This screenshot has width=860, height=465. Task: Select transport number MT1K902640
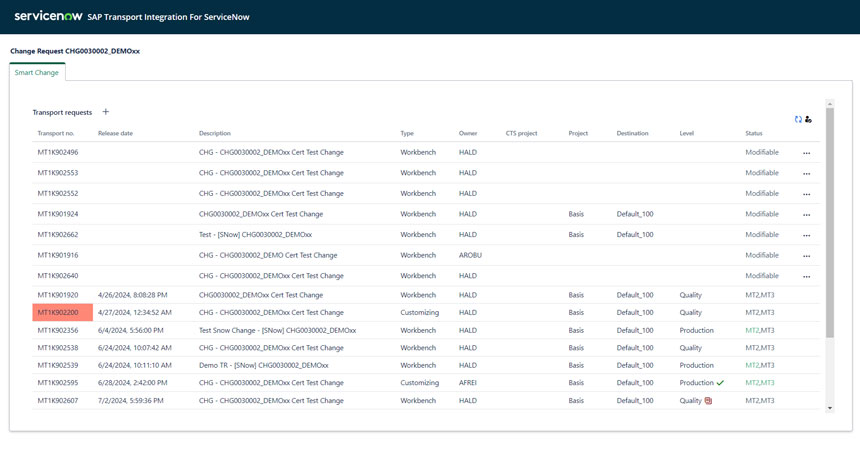point(58,276)
